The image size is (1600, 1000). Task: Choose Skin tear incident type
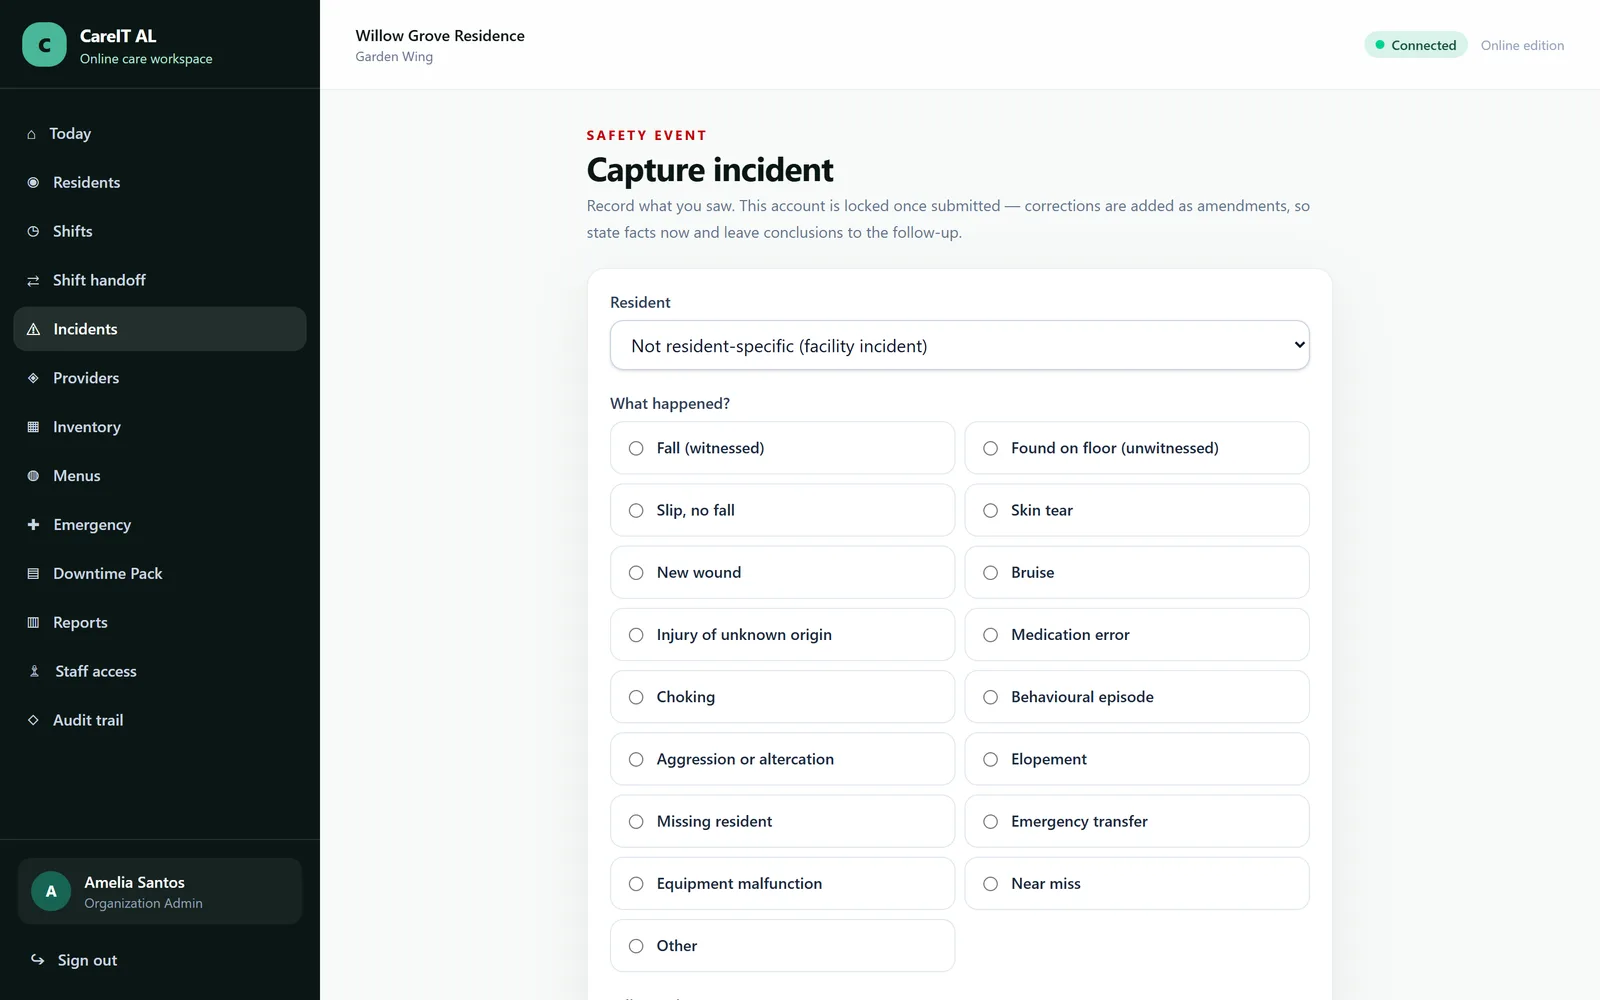[x=1137, y=510]
